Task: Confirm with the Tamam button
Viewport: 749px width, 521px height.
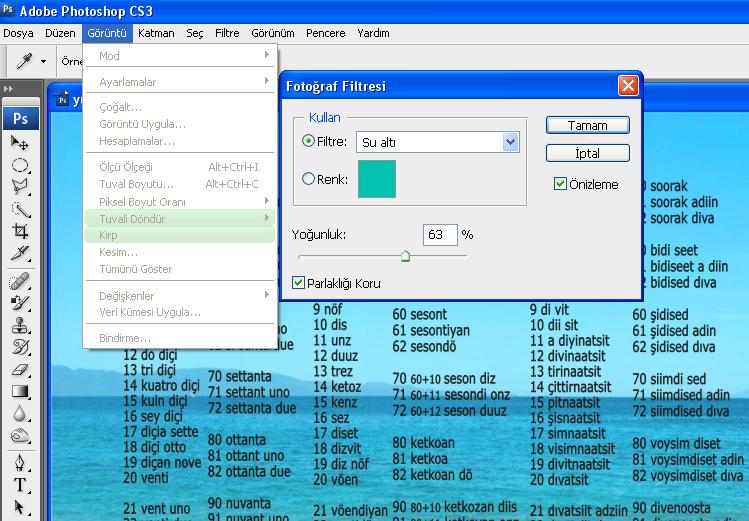Action: click(588, 125)
